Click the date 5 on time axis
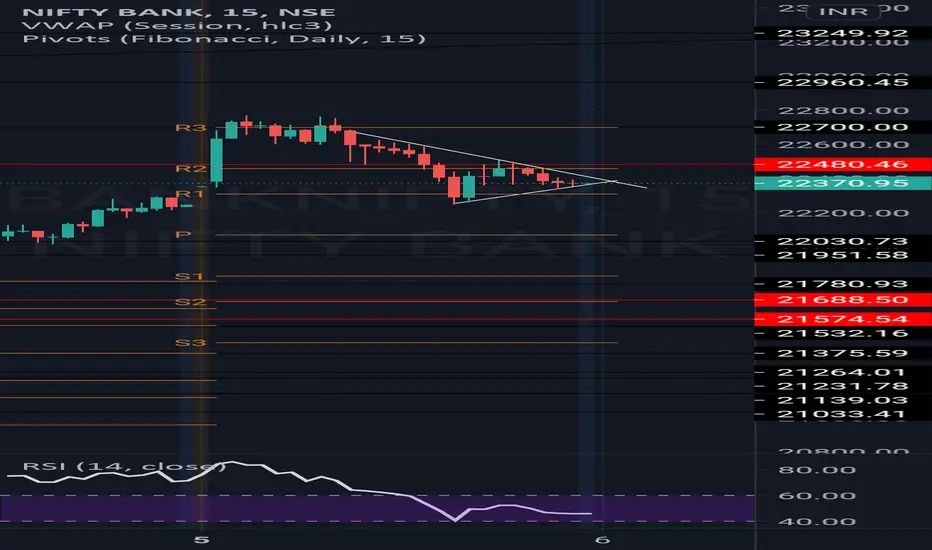Screen dimensions: 932x550 point(201,540)
